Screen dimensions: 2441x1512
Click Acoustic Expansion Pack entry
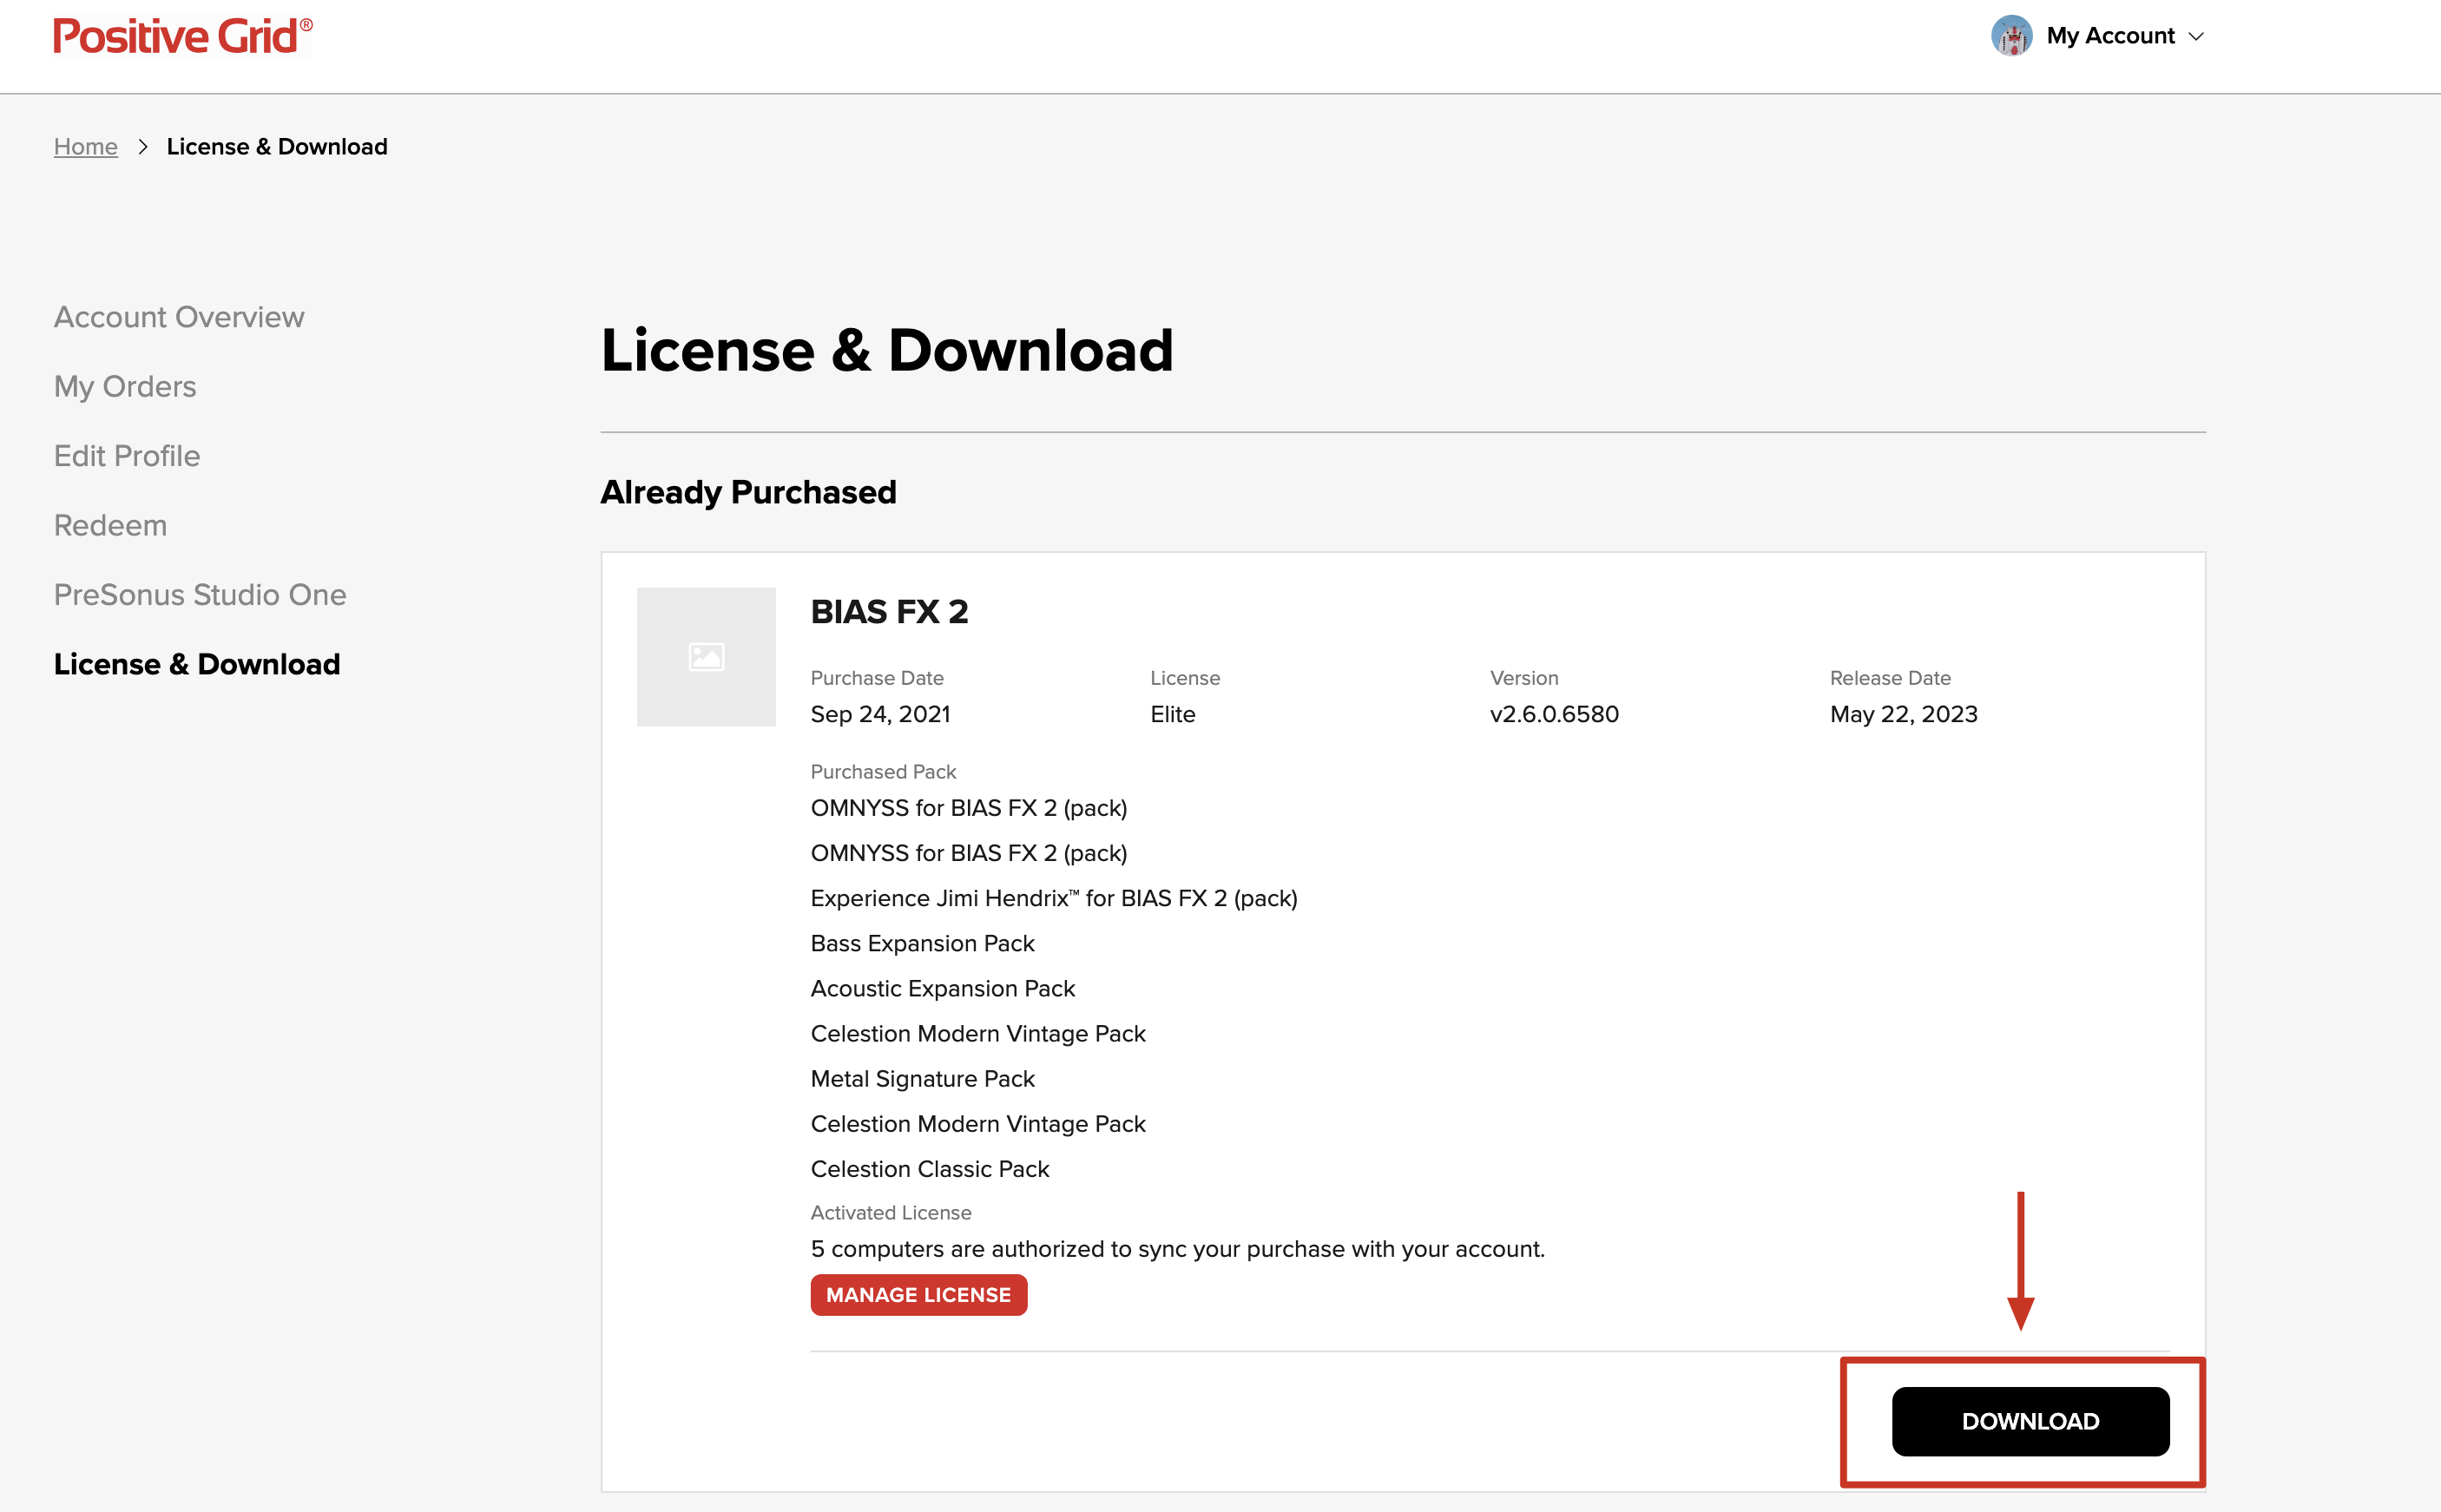pyautogui.click(x=942, y=988)
